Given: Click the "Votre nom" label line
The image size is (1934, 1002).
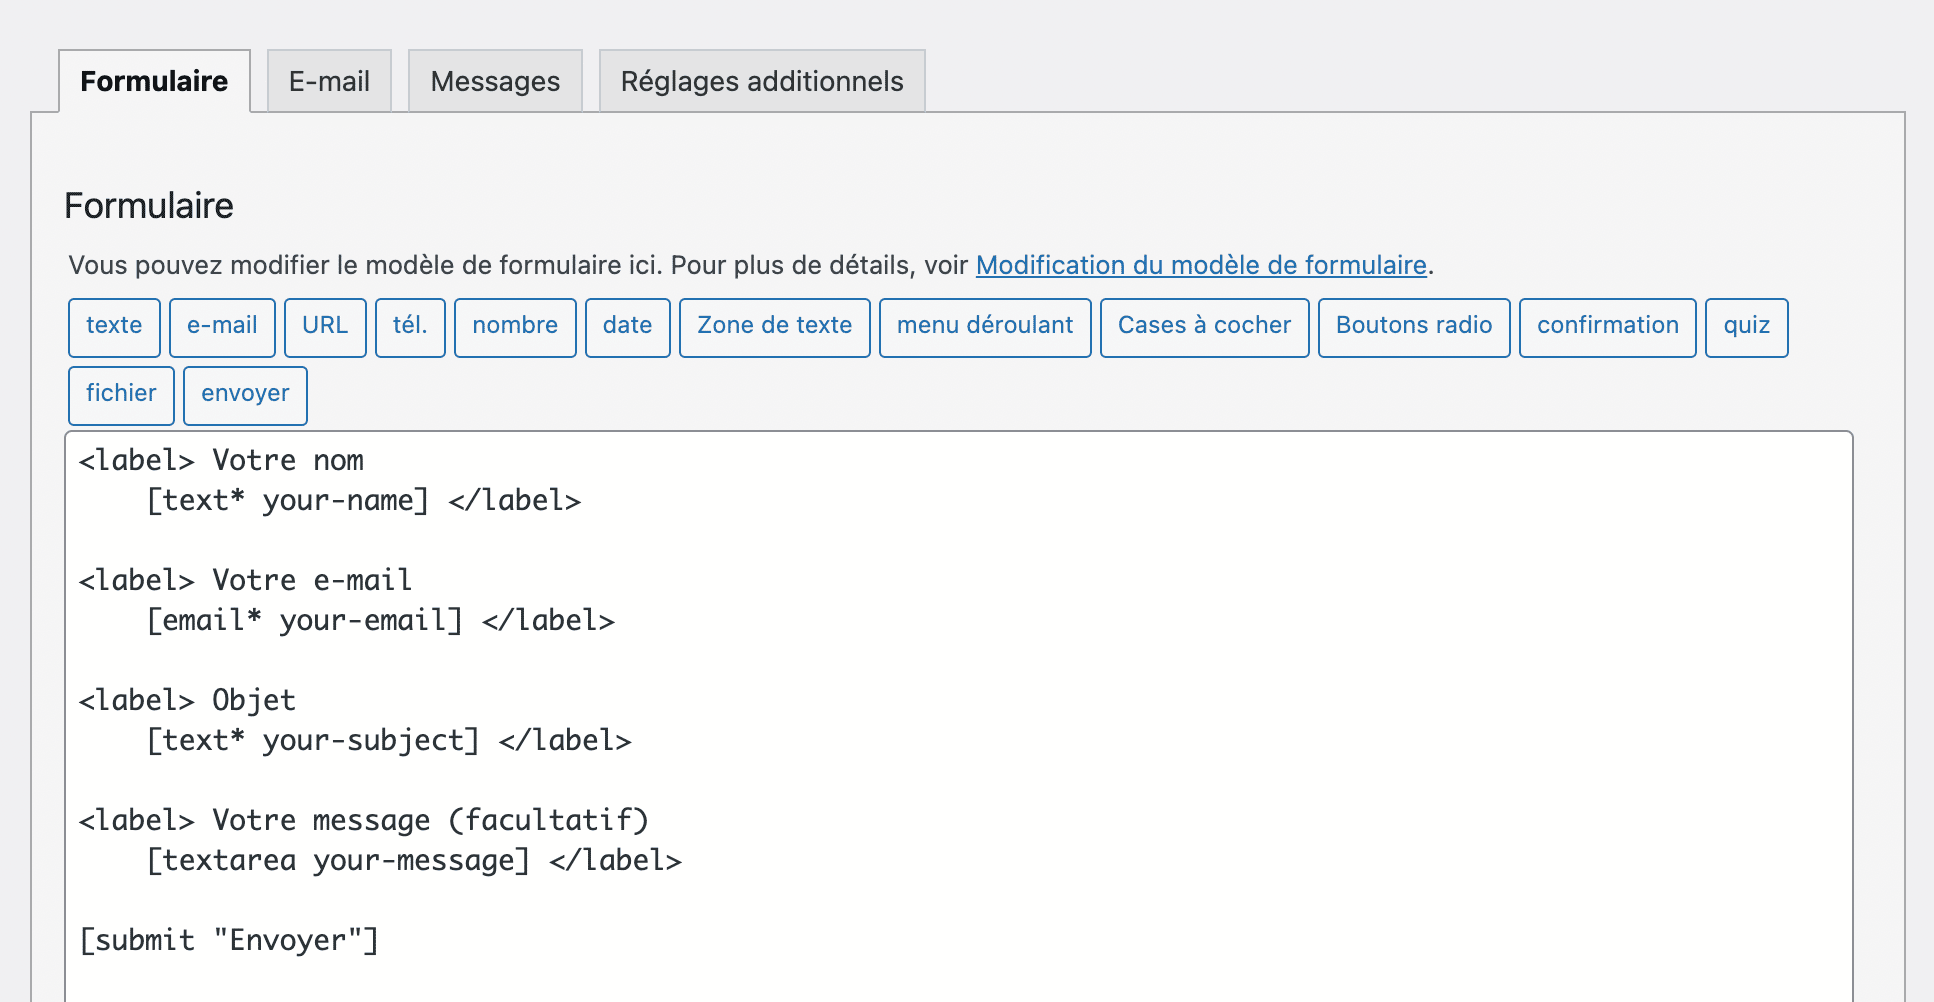Looking at the screenshot, I should point(221,460).
